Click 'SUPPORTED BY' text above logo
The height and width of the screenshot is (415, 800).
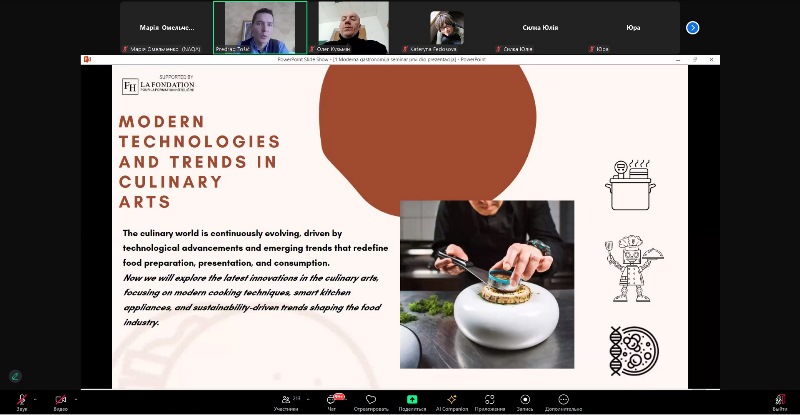click(x=177, y=77)
